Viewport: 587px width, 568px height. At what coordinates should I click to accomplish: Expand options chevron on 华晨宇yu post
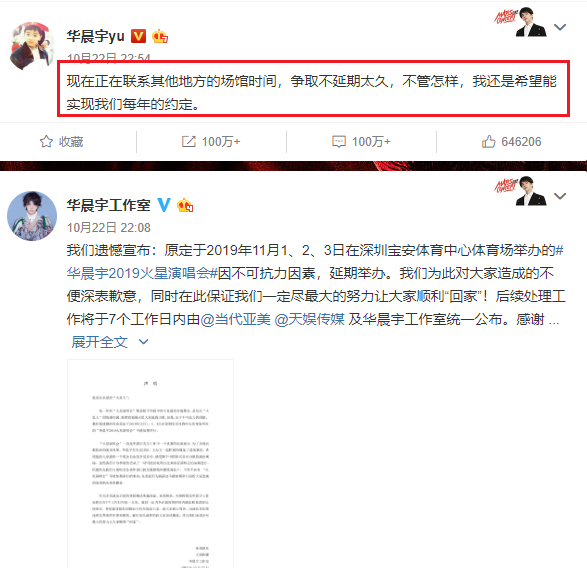pos(560,27)
